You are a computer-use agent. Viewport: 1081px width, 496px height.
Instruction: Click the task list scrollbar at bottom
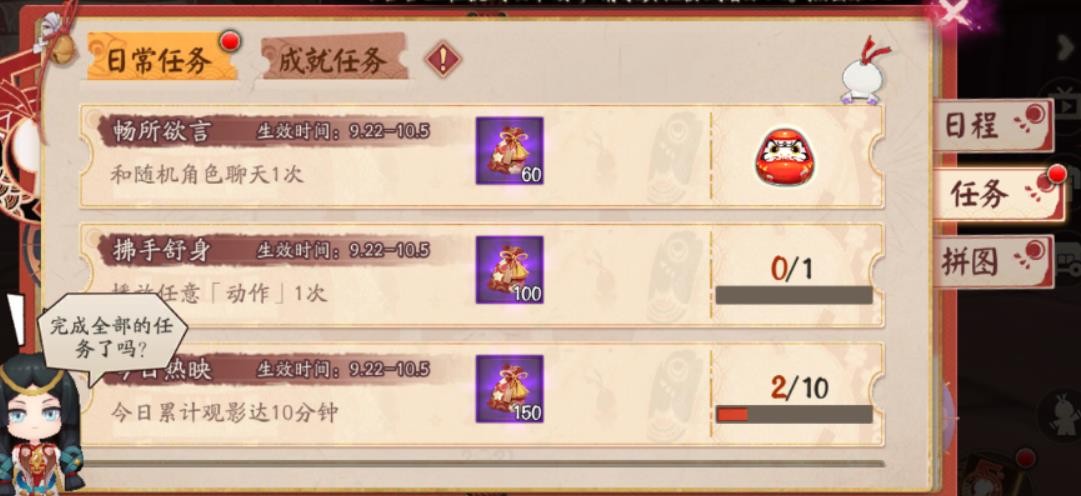(x=481, y=464)
